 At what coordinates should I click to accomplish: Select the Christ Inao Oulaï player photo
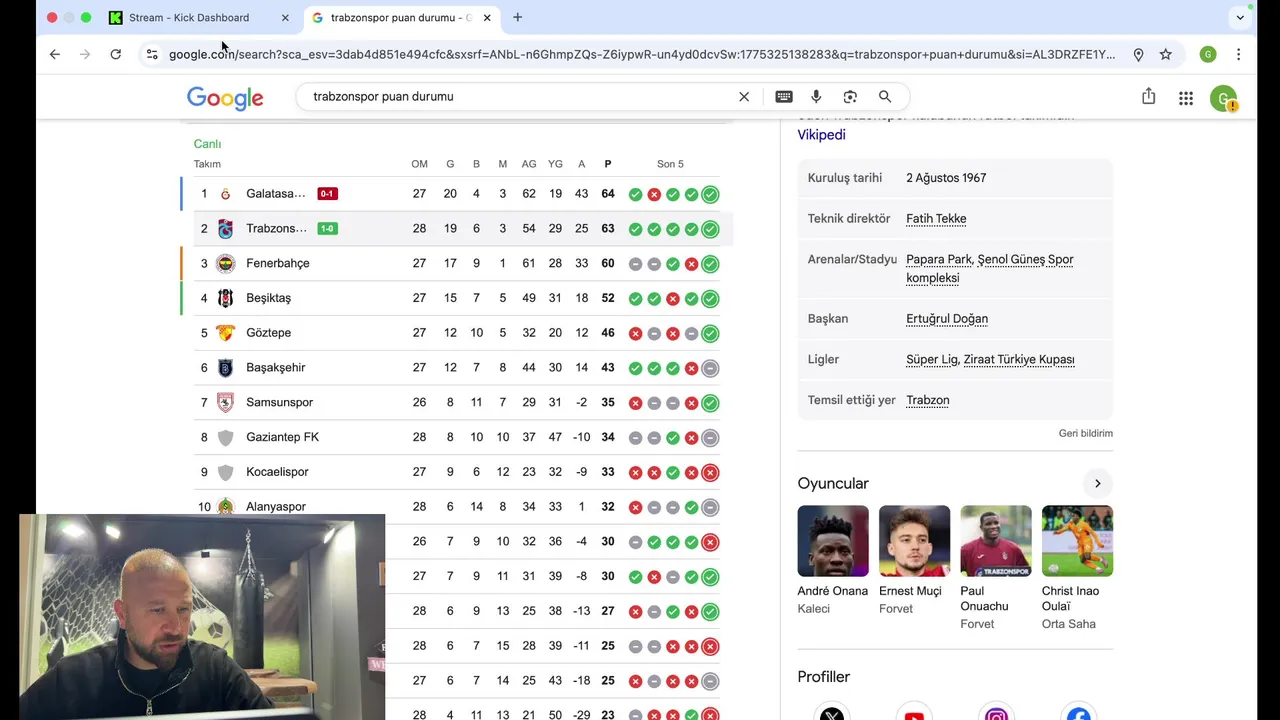click(x=1077, y=541)
